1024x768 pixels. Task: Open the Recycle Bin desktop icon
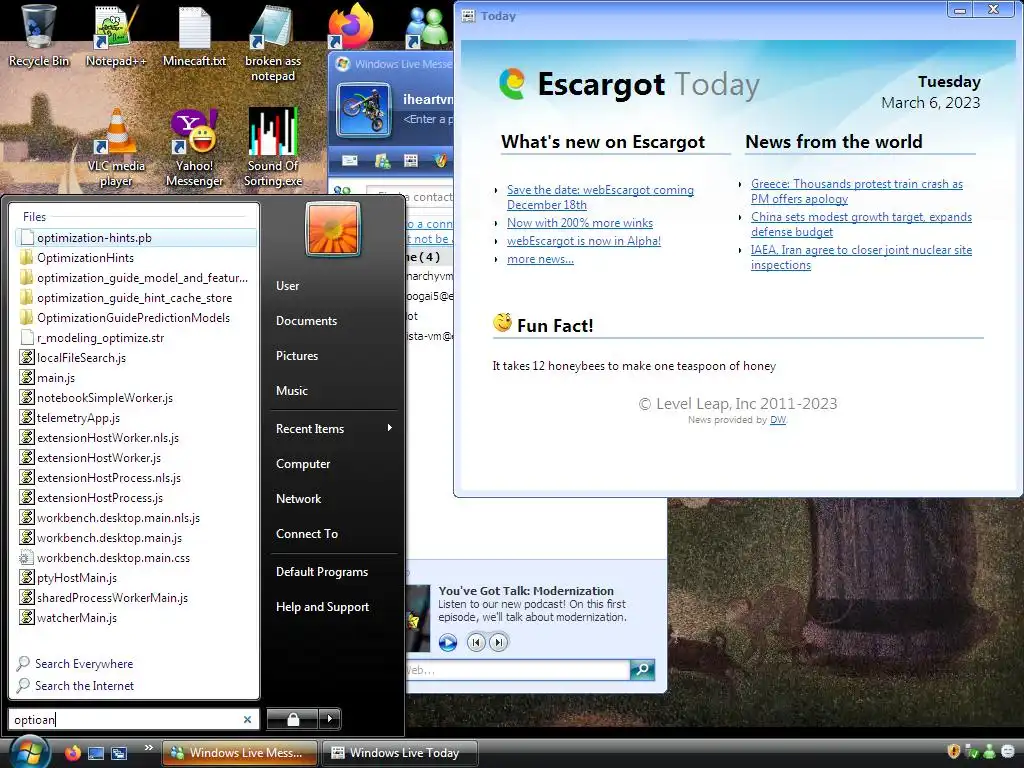click(x=39, y=35)
